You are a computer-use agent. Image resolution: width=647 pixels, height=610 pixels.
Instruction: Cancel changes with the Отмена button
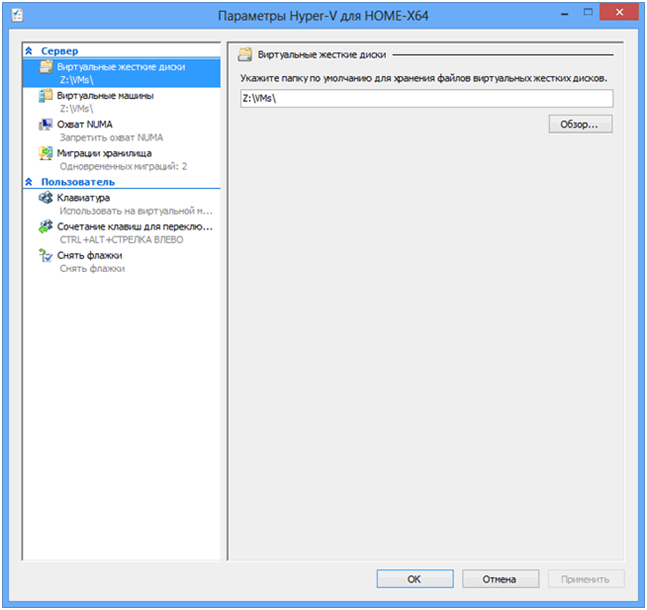pos(499,579)
